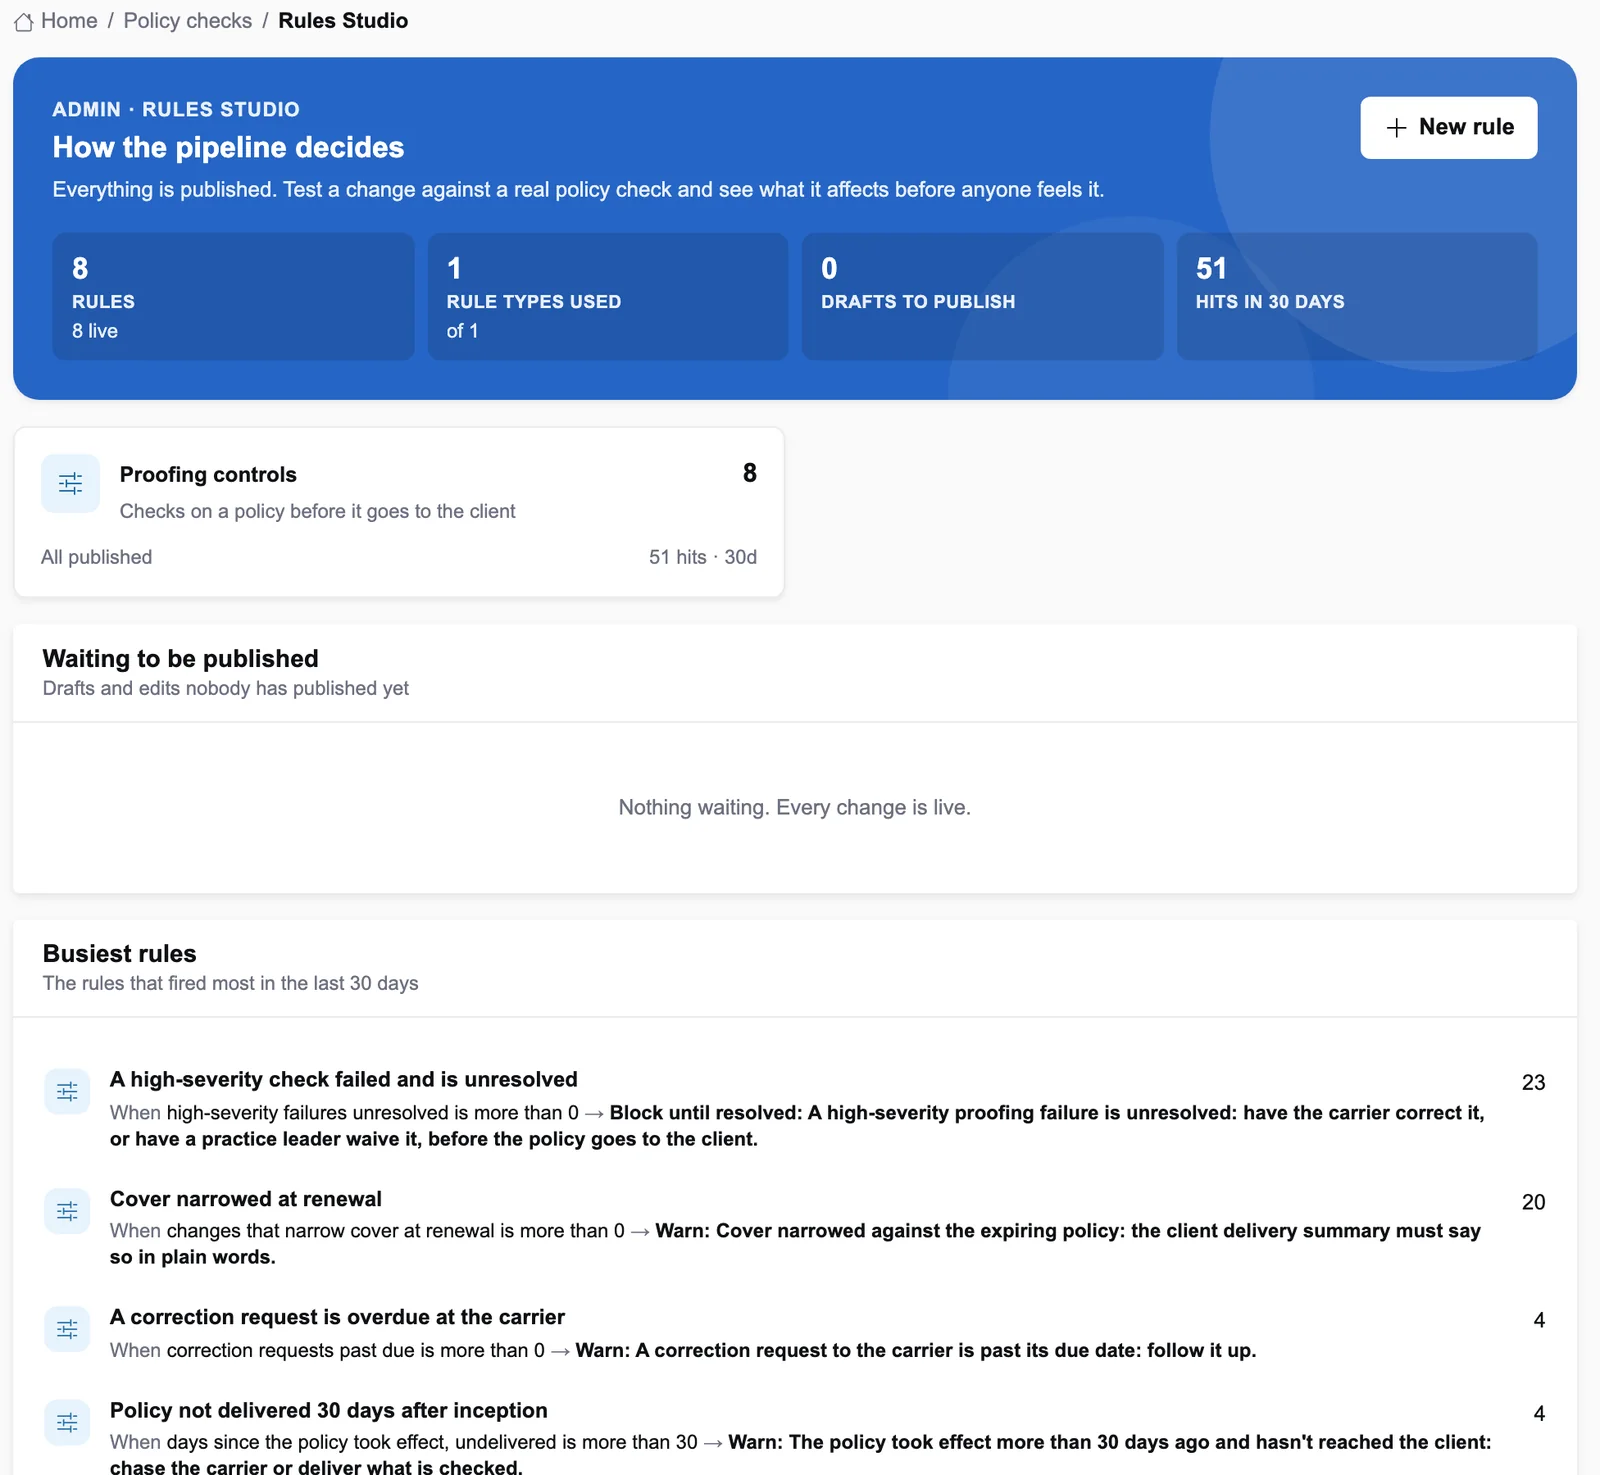Select the Hits in 30 days tile

pos(1357,297)
